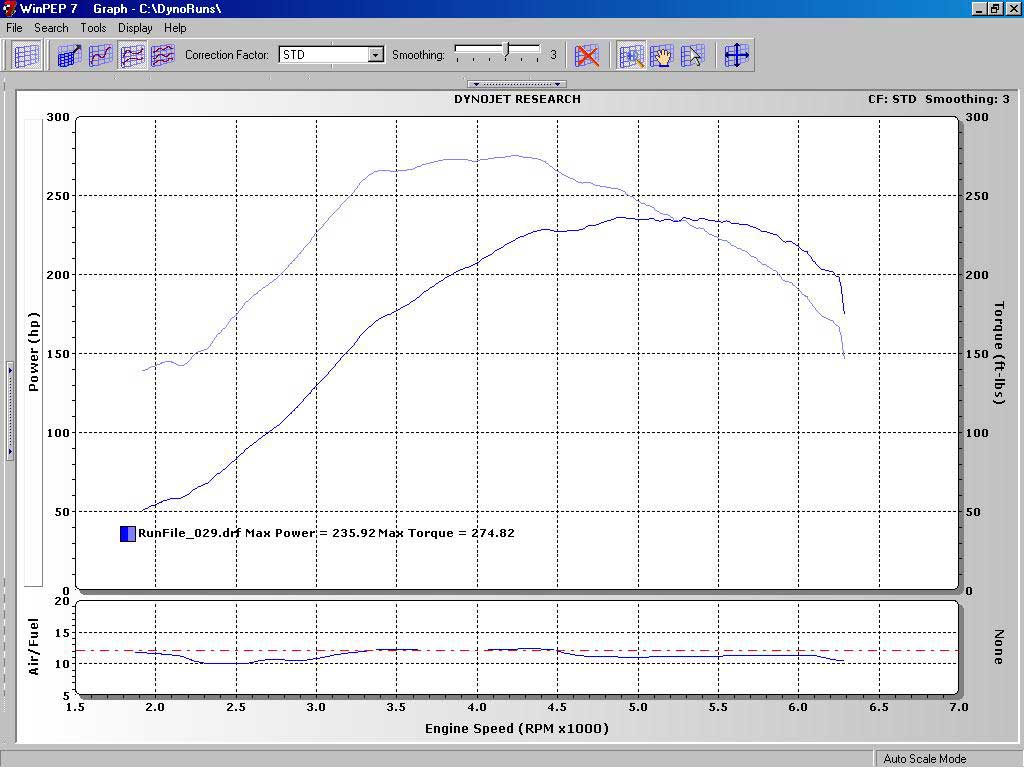Viewport: 1024px width, 768px height.
Task: Open the Display menu
Action: click(135, 28)
